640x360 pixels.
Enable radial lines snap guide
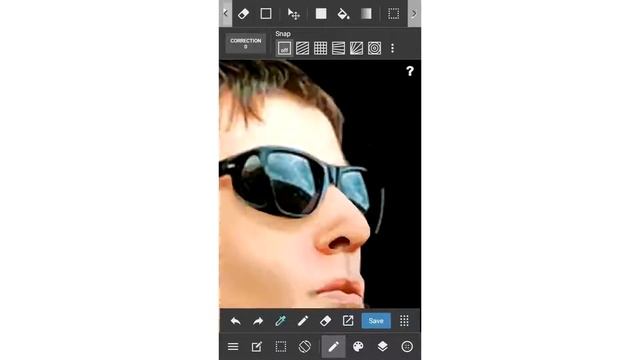point(356,49)
